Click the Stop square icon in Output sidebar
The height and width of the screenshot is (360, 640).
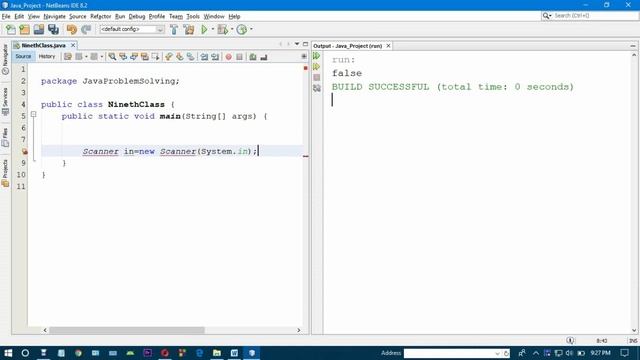(317, 77)
